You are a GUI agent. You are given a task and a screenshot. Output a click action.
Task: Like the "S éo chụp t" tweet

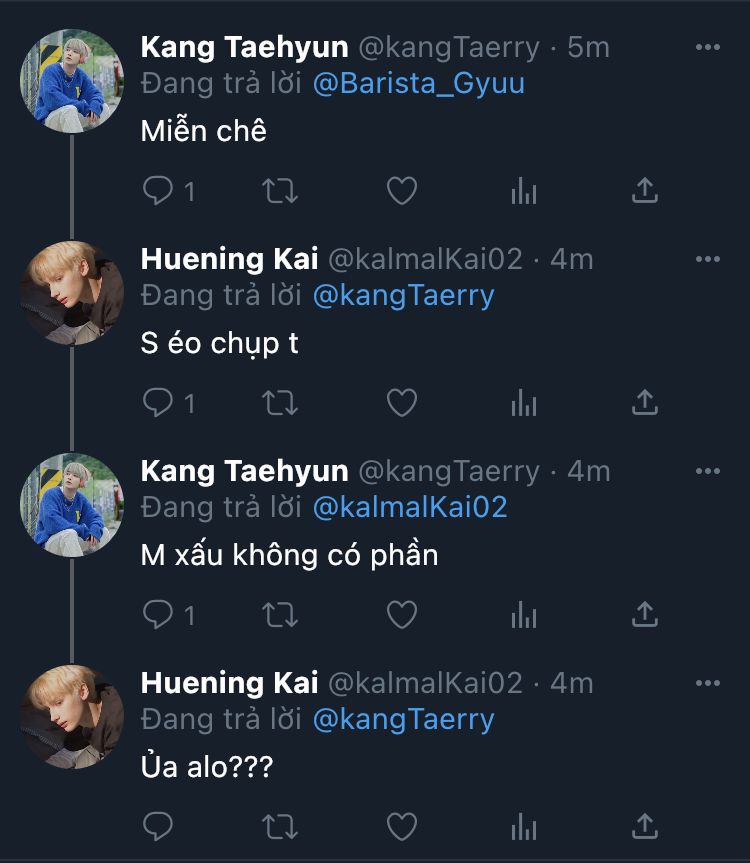point(402,403)
